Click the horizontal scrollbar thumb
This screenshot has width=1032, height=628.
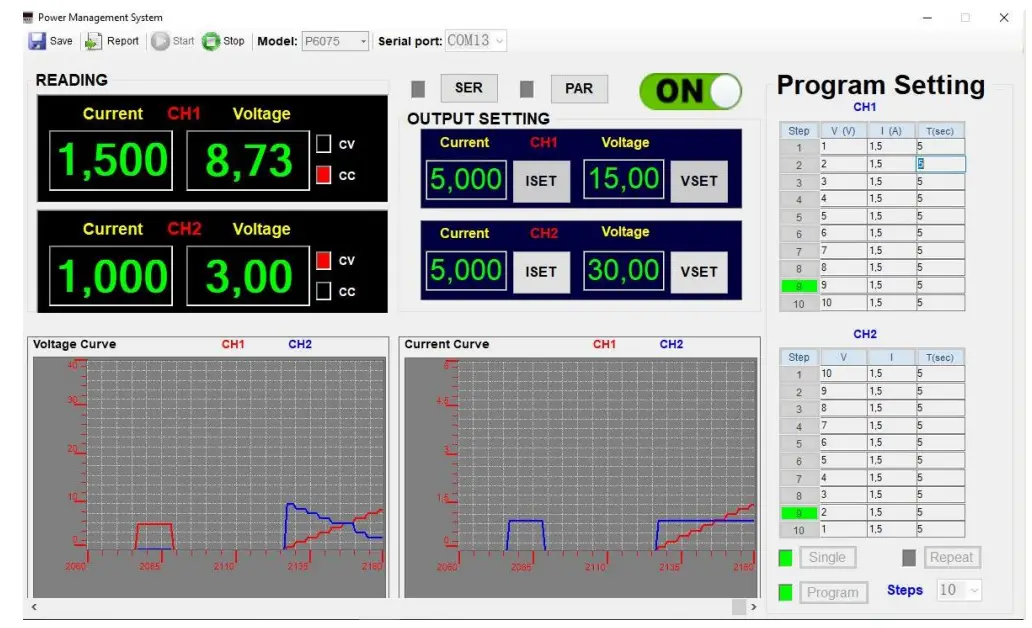[x=739, y=607]
